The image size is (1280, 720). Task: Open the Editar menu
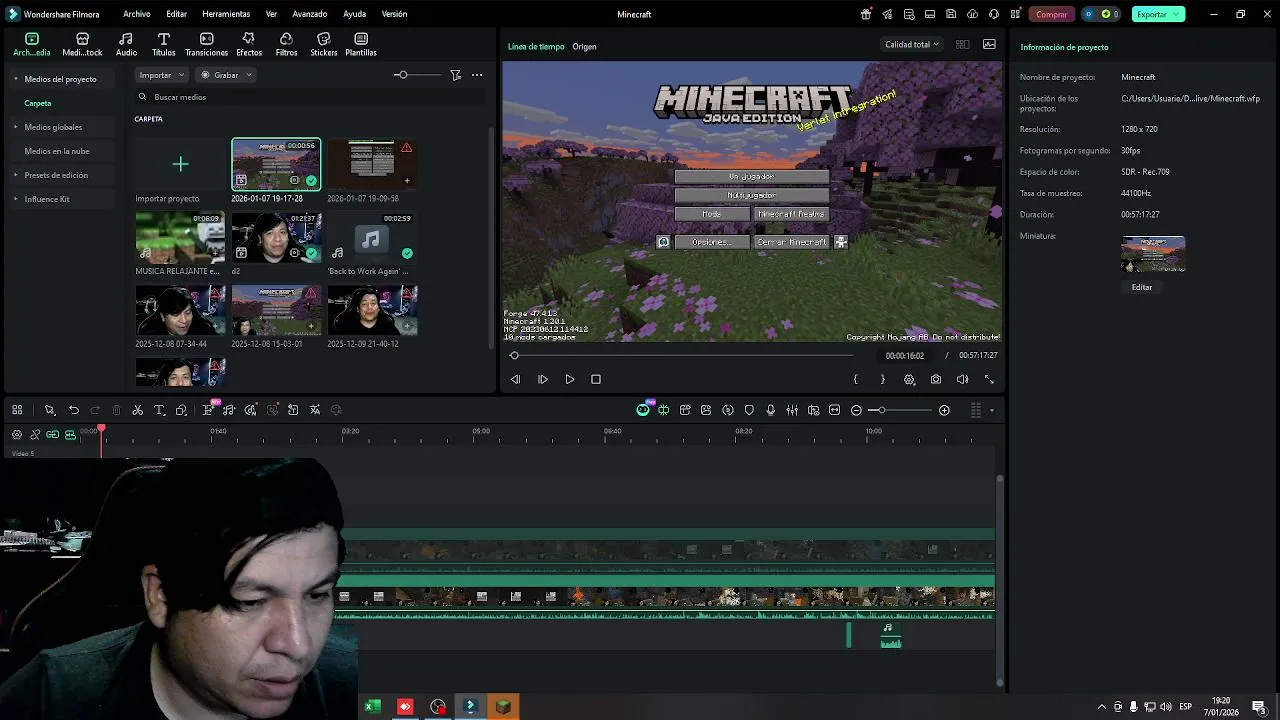[x=176, y=14]
